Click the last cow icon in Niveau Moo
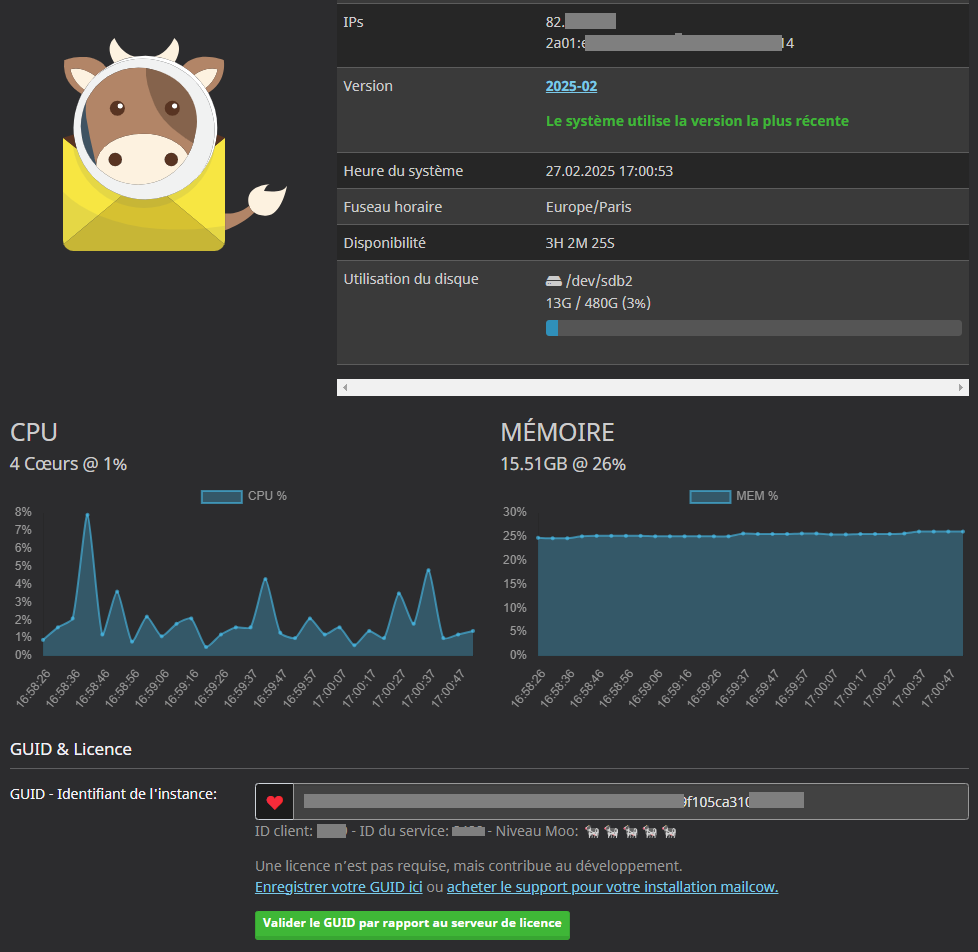Screen dimensions: 978x952 pyautogui.click(x=669, y=832)
